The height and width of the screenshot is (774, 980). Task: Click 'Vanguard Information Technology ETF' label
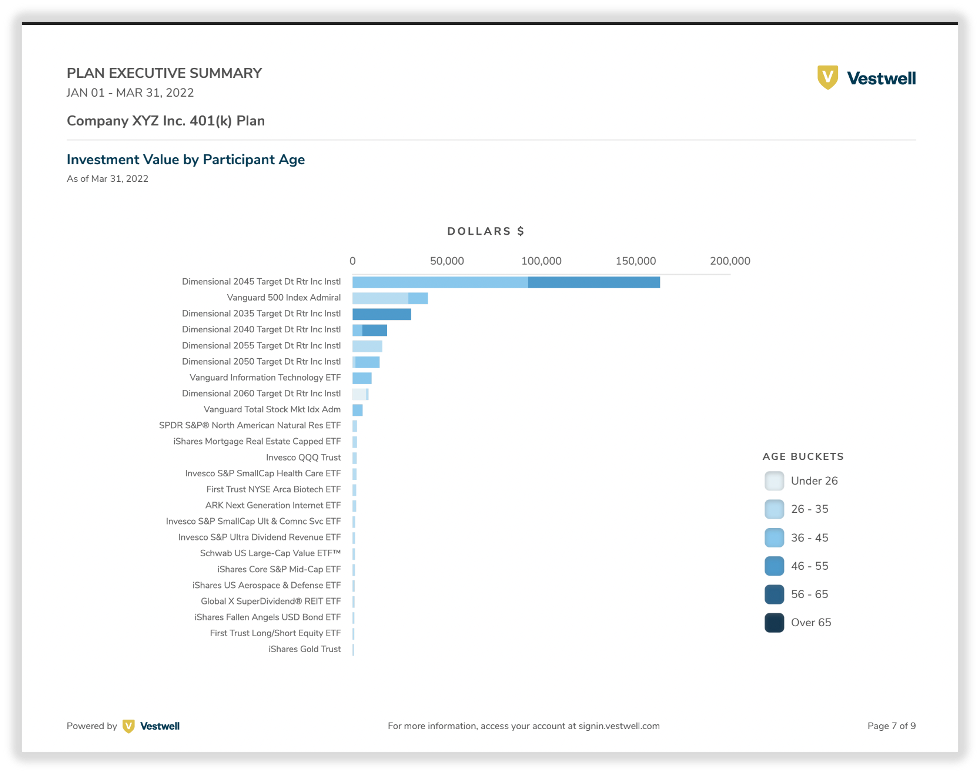pyautogui.click(x=265, y=378)
